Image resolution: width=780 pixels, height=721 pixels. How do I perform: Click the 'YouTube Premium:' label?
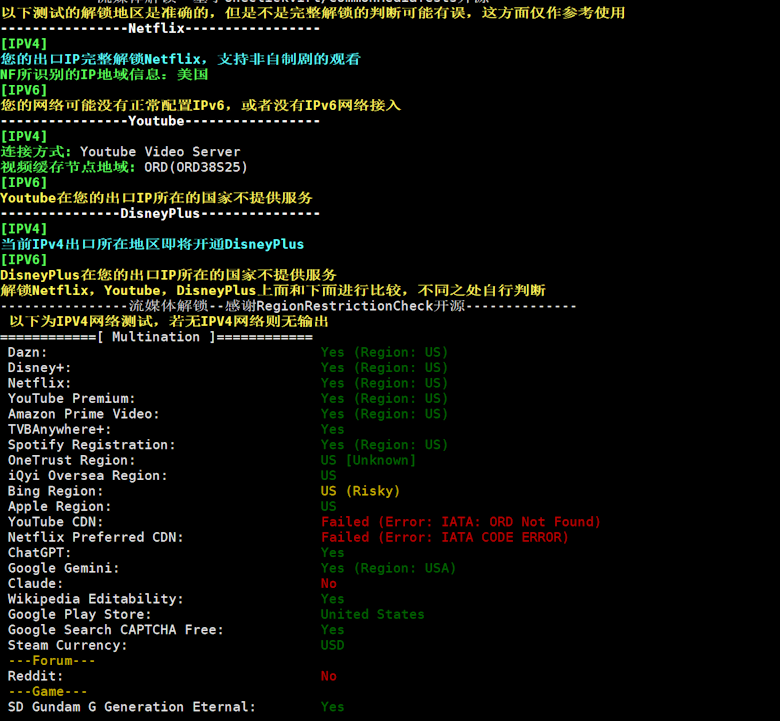pyautogui.click(x=71, y=398)
